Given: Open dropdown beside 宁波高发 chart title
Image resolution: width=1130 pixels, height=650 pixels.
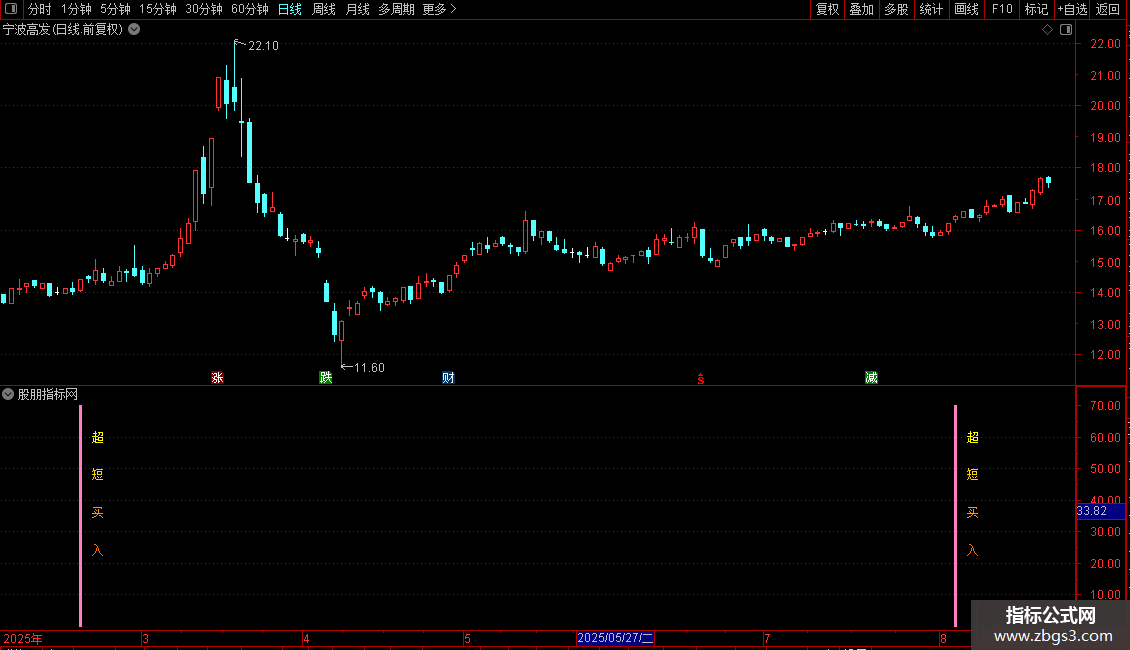Looking at the screenshot, I should [x=134, y=30].
